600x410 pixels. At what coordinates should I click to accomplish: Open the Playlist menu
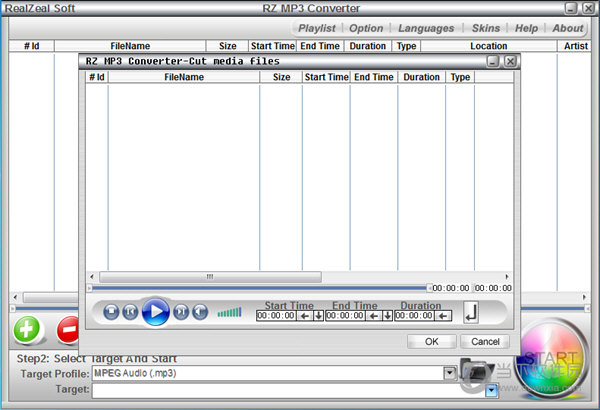[317, 28]
